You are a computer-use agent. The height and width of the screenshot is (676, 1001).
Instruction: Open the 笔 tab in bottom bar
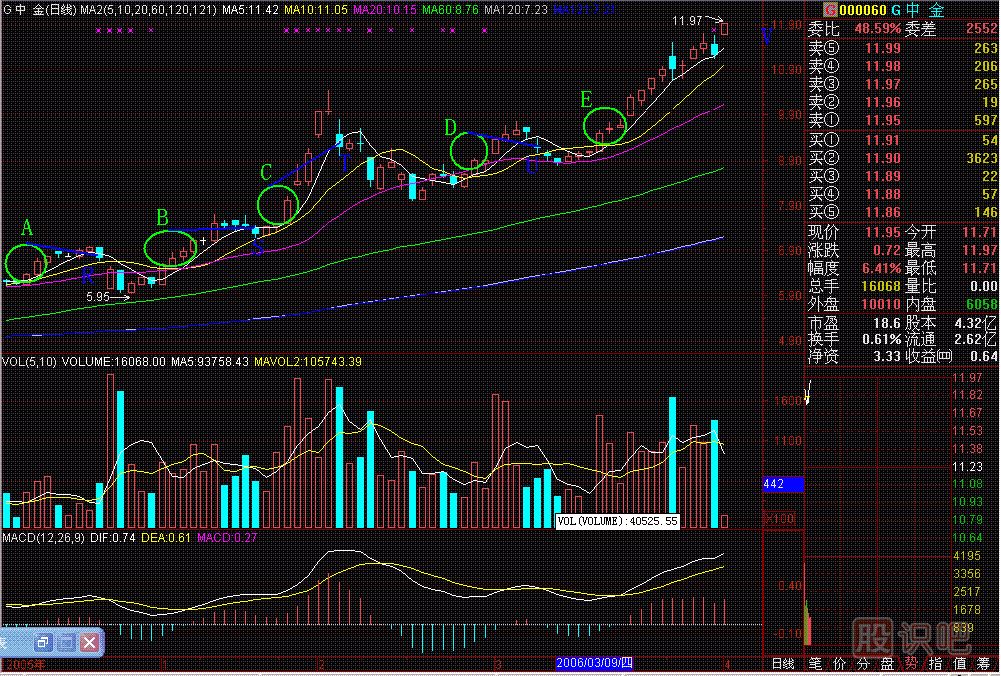(x=815, y=664)
